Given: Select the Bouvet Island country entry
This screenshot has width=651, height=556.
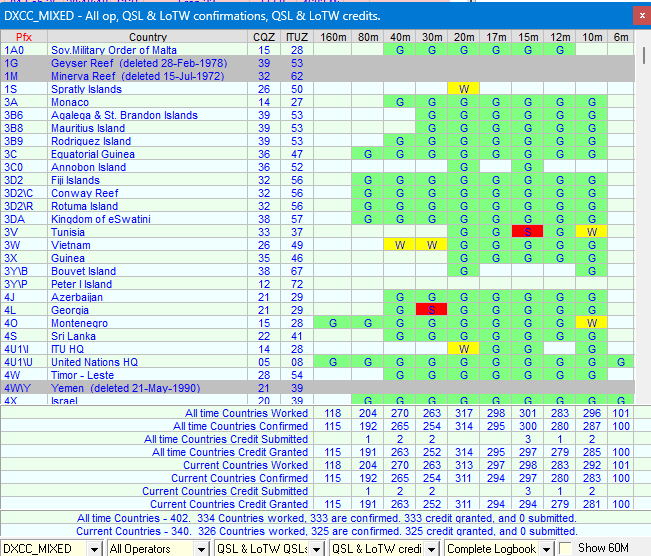Looking at the screenshot, I should [x=84, y=271].
